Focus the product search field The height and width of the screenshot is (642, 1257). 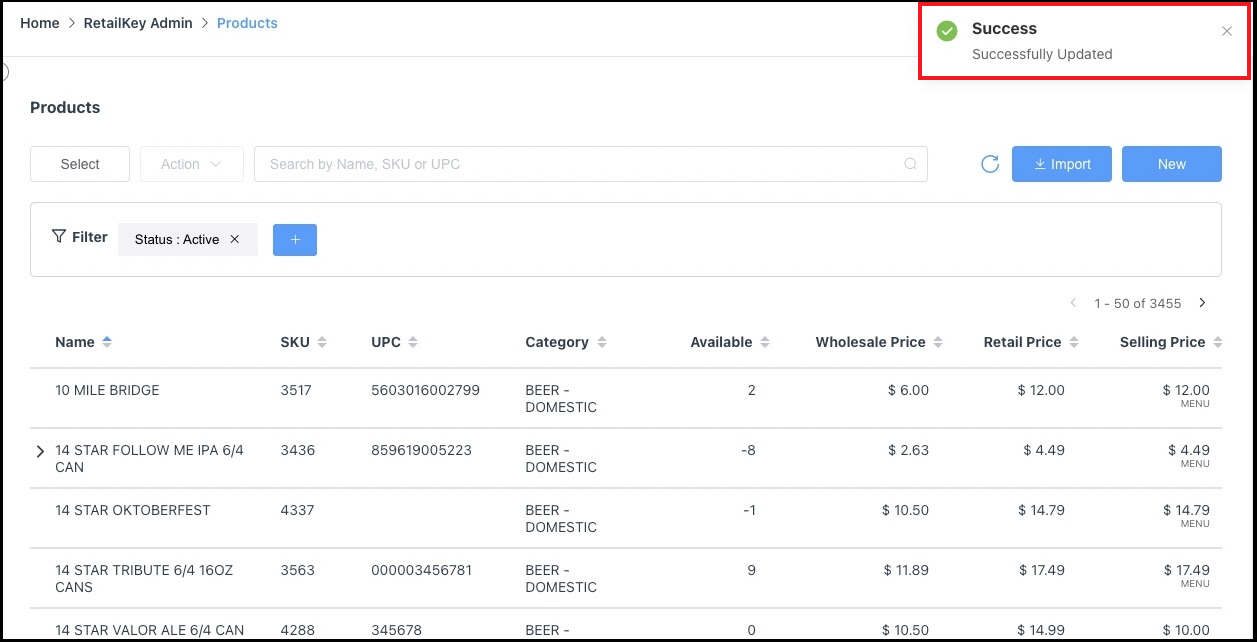pyautogui.click(x=580, y=164)
